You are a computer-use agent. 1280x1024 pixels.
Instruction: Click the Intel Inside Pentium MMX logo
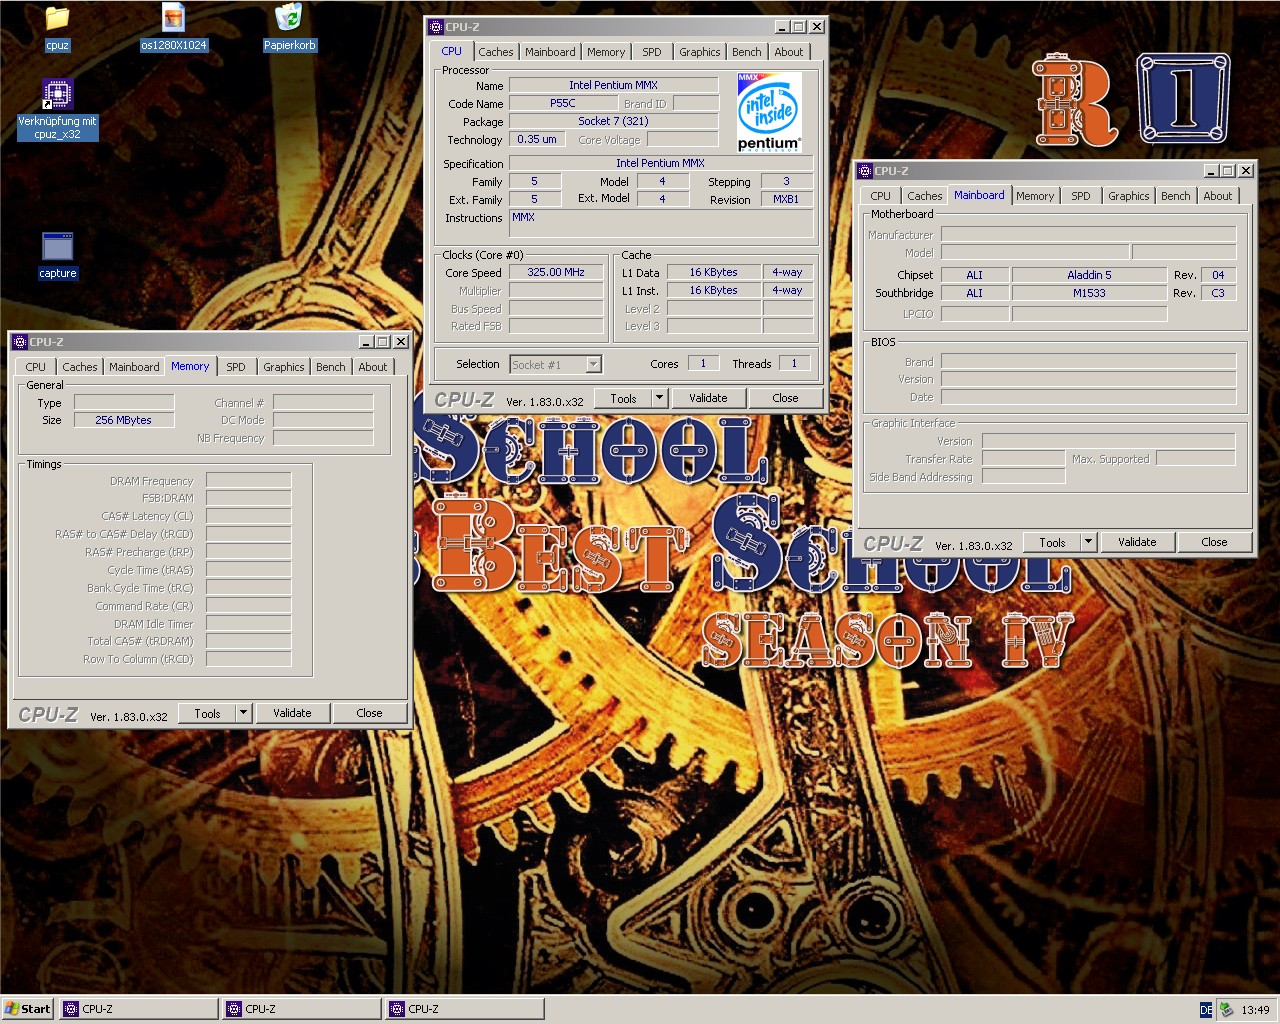[769, 112]
